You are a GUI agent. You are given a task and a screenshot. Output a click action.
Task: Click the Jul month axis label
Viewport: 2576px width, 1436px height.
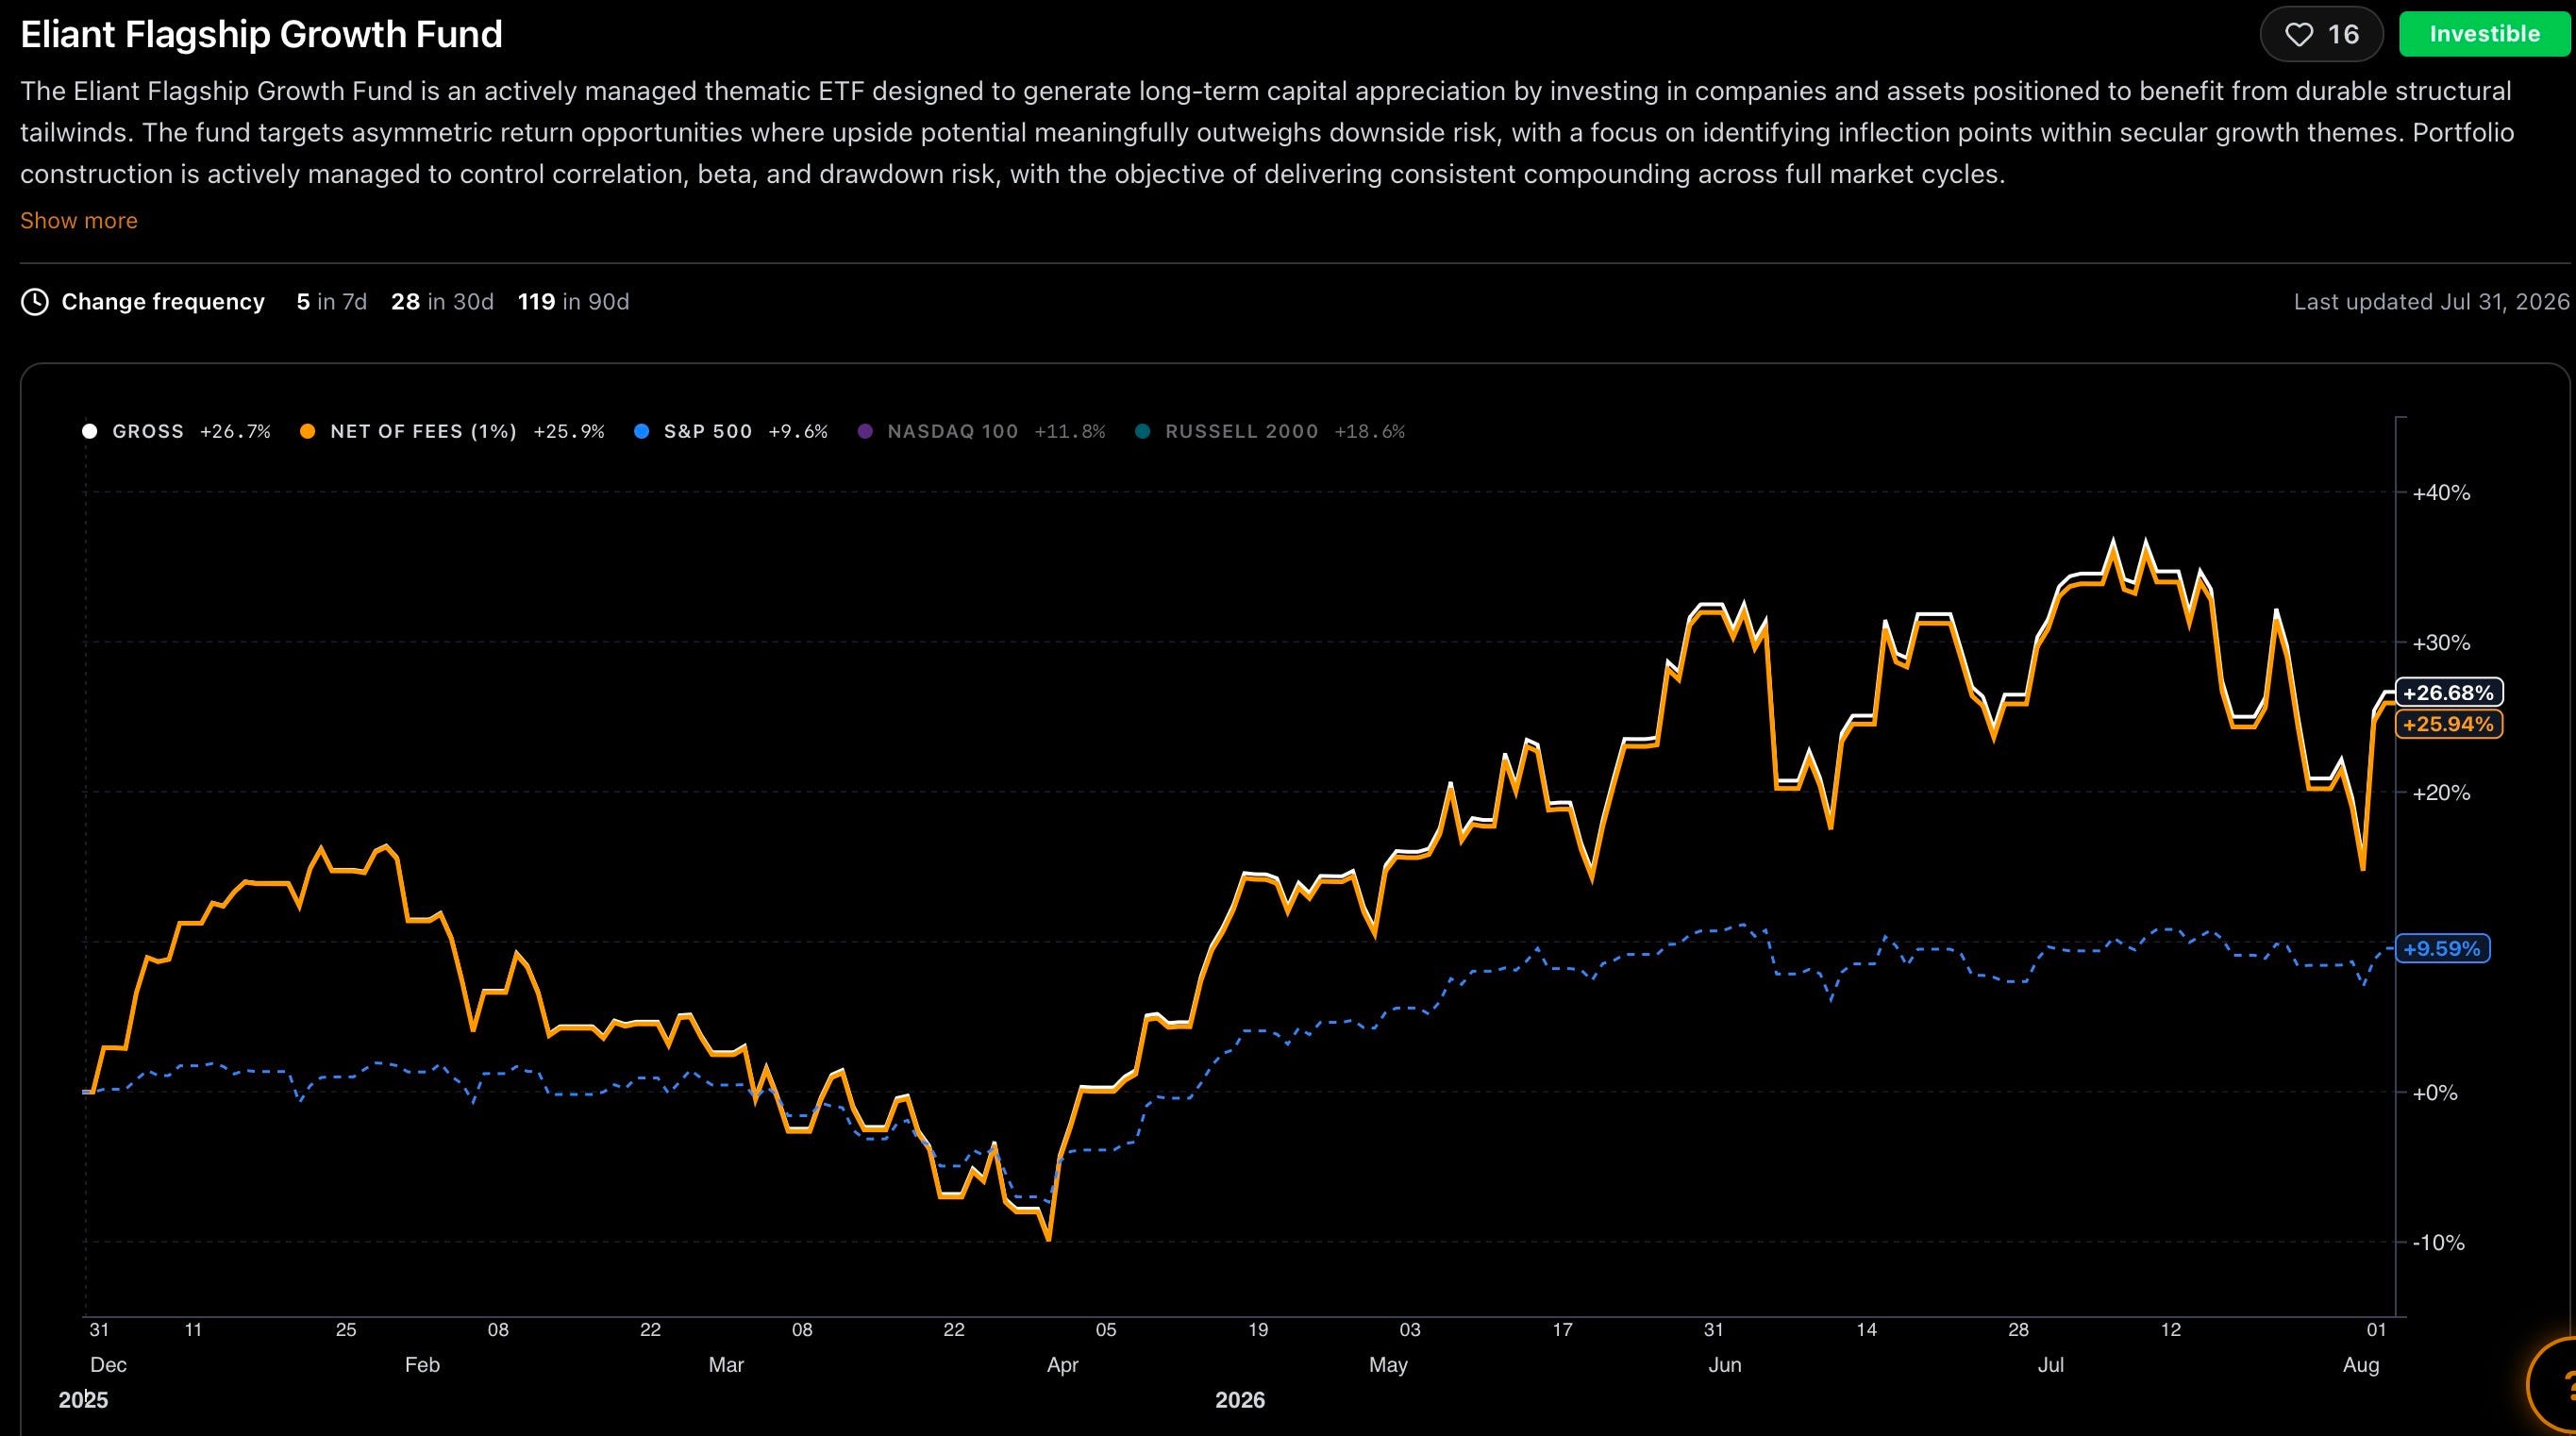point(2050,1365)
